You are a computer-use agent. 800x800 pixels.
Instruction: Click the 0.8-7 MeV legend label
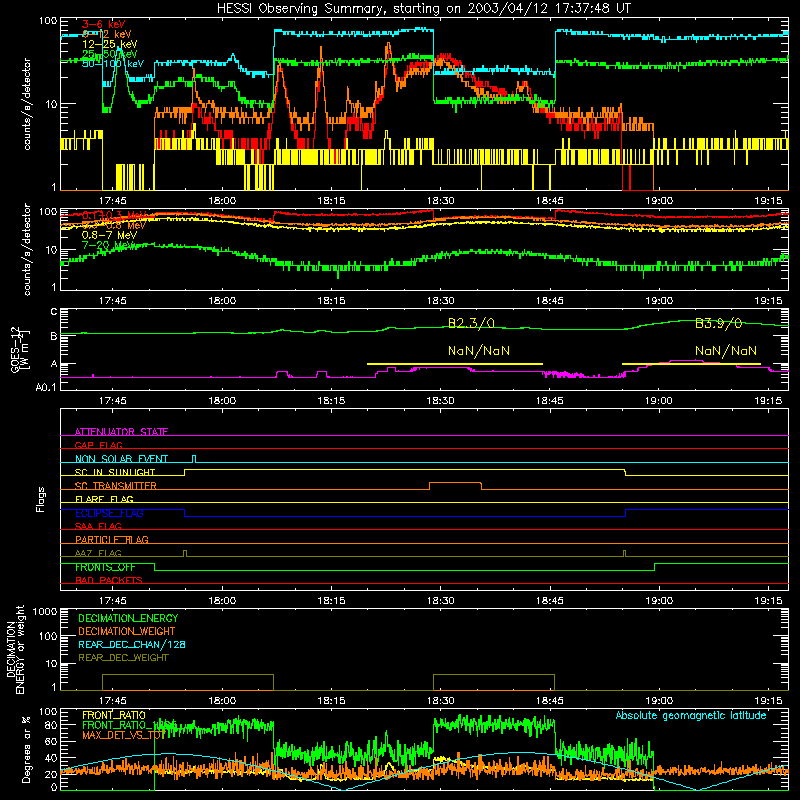coord(109,235)
